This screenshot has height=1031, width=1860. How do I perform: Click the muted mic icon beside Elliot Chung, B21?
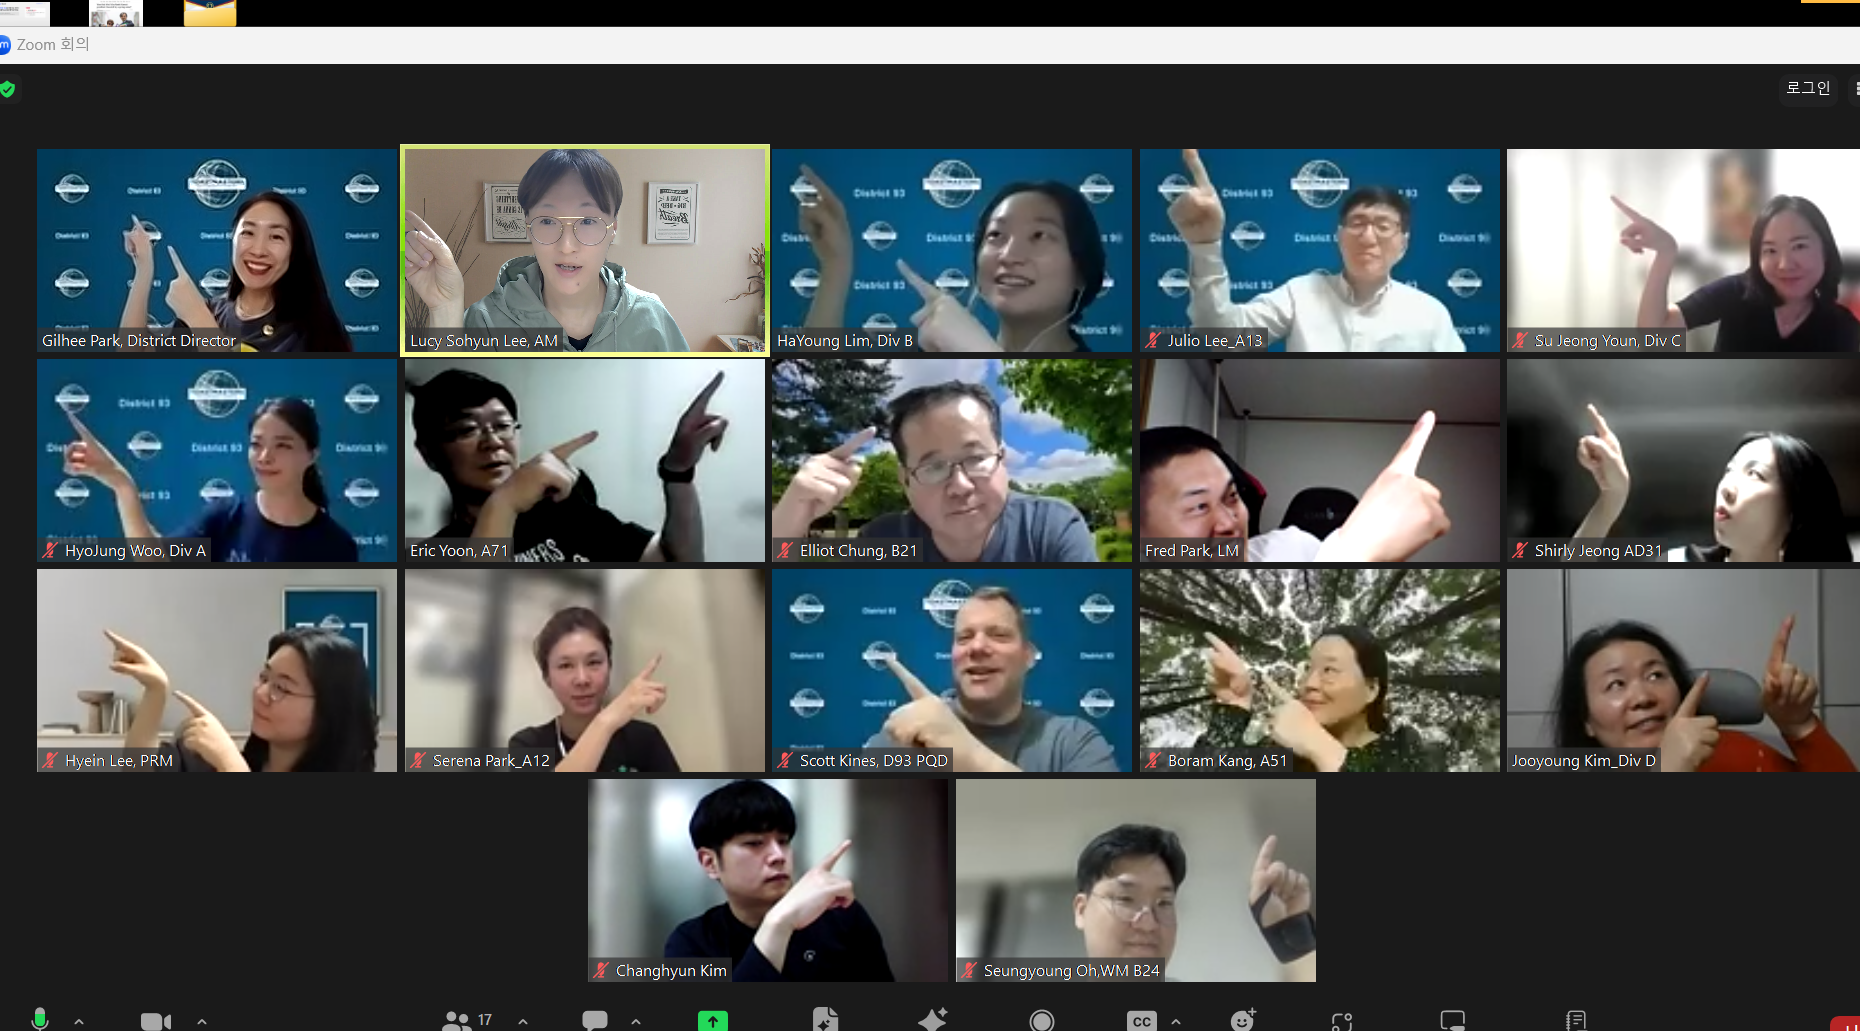[x=785, y=550]
